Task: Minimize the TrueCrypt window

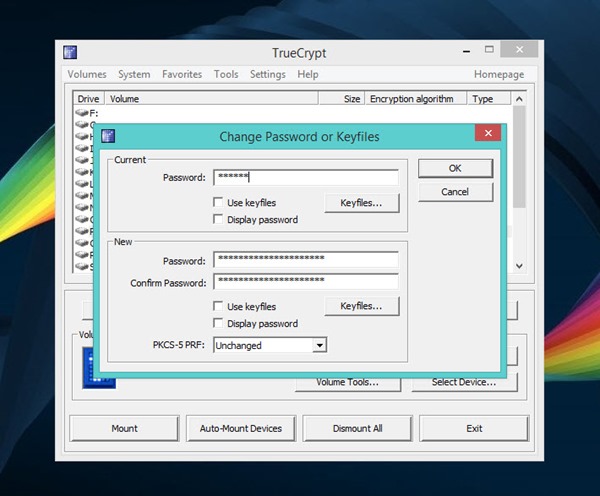Action: click(x=466, y=51)
